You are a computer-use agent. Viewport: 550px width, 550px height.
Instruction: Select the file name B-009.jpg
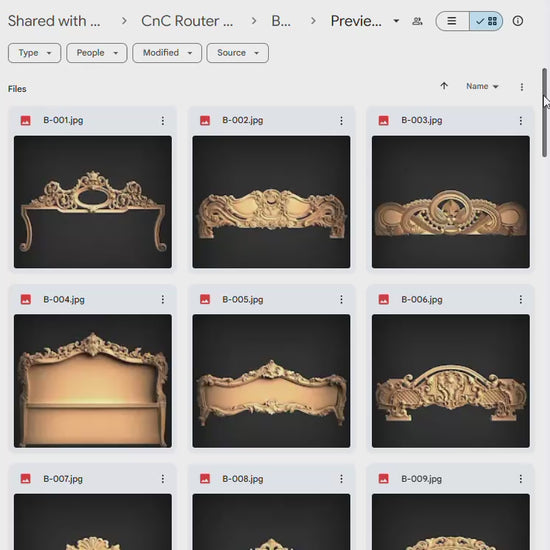421,479
